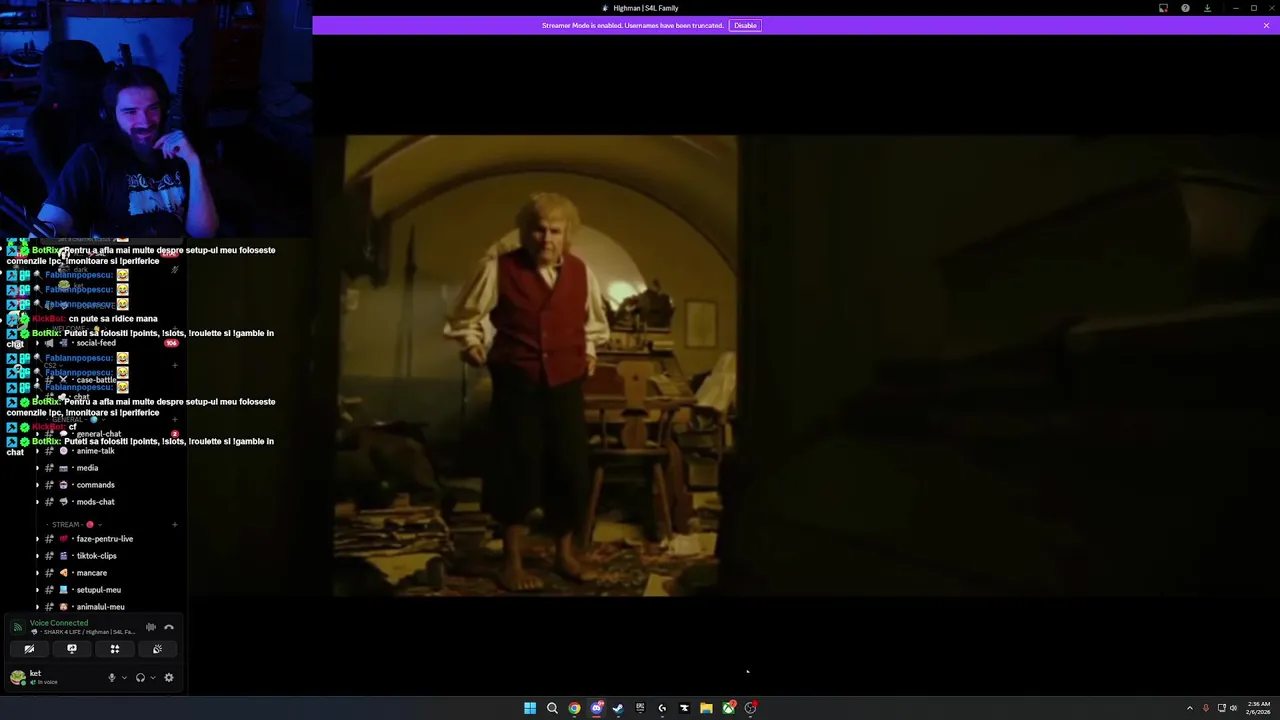Open the animalul-meu channel
This screenshot has height=720, width=1280.
pyautogui.click(x=108, y=607)
